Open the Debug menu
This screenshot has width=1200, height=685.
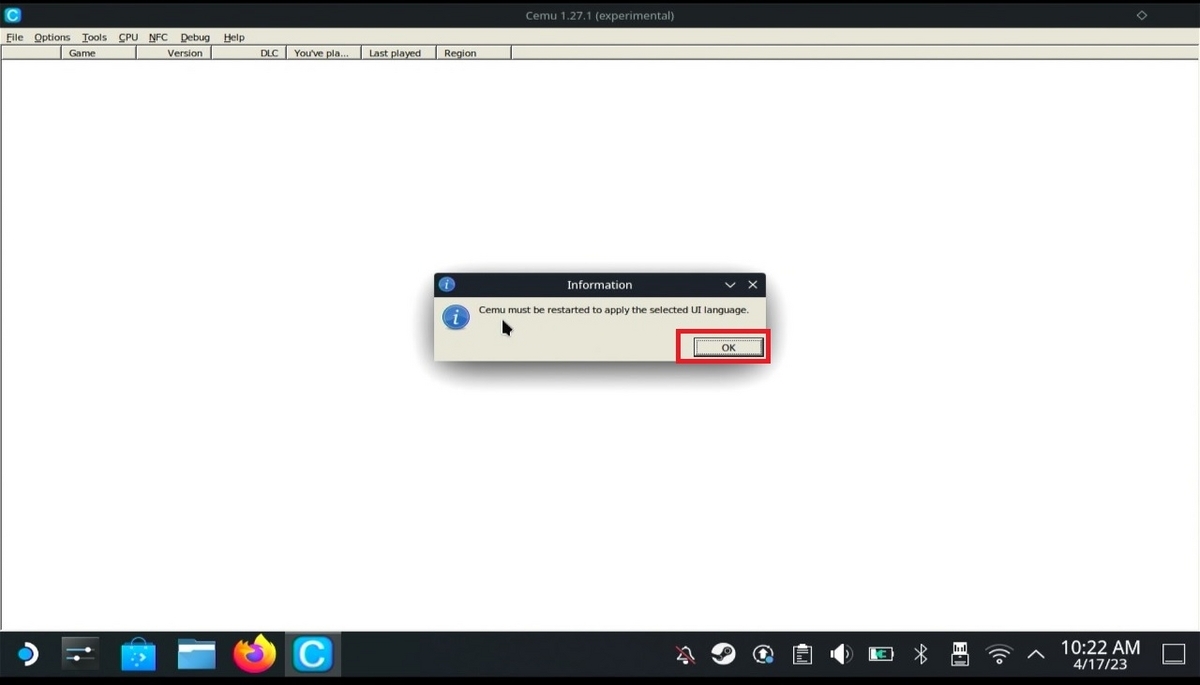pyautogui.click(x=195, y=37)
